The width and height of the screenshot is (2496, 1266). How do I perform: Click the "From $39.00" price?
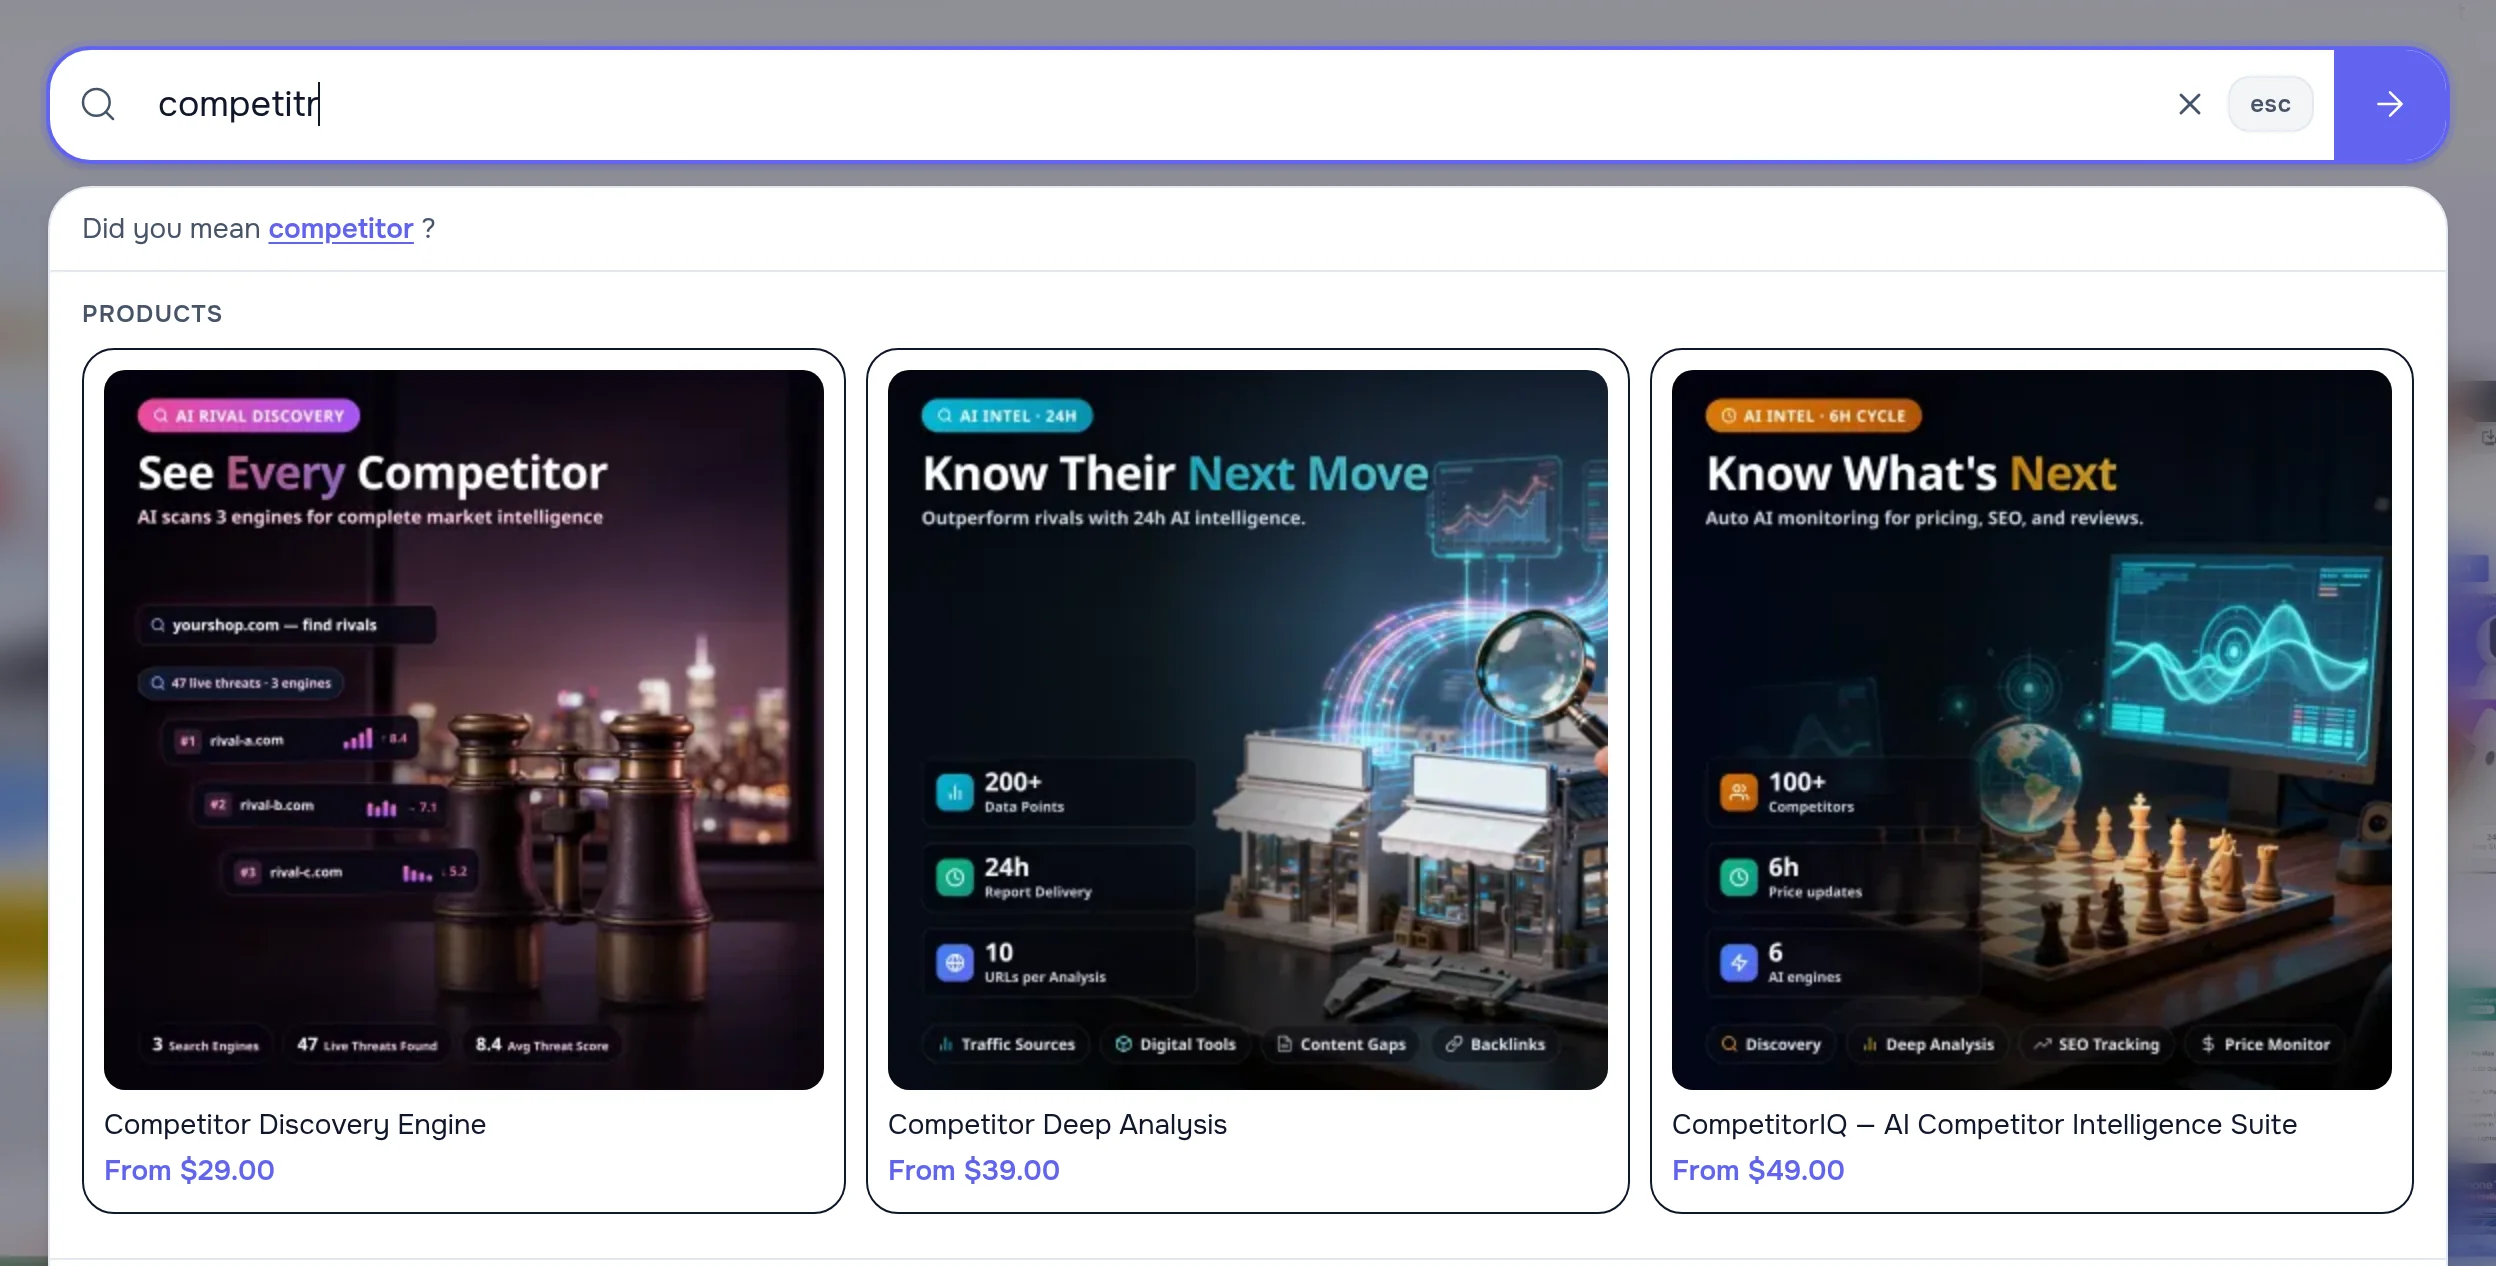973,1170
